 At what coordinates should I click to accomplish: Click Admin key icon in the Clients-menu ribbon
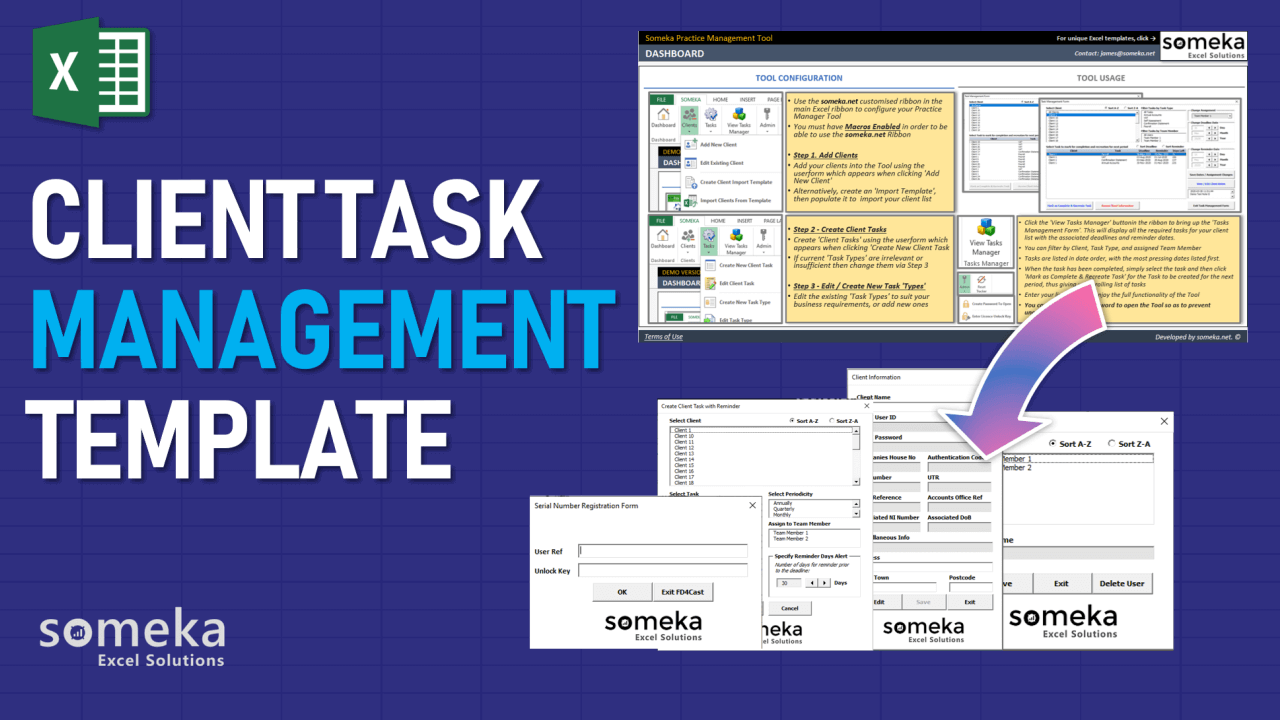[x=767, y=115]
